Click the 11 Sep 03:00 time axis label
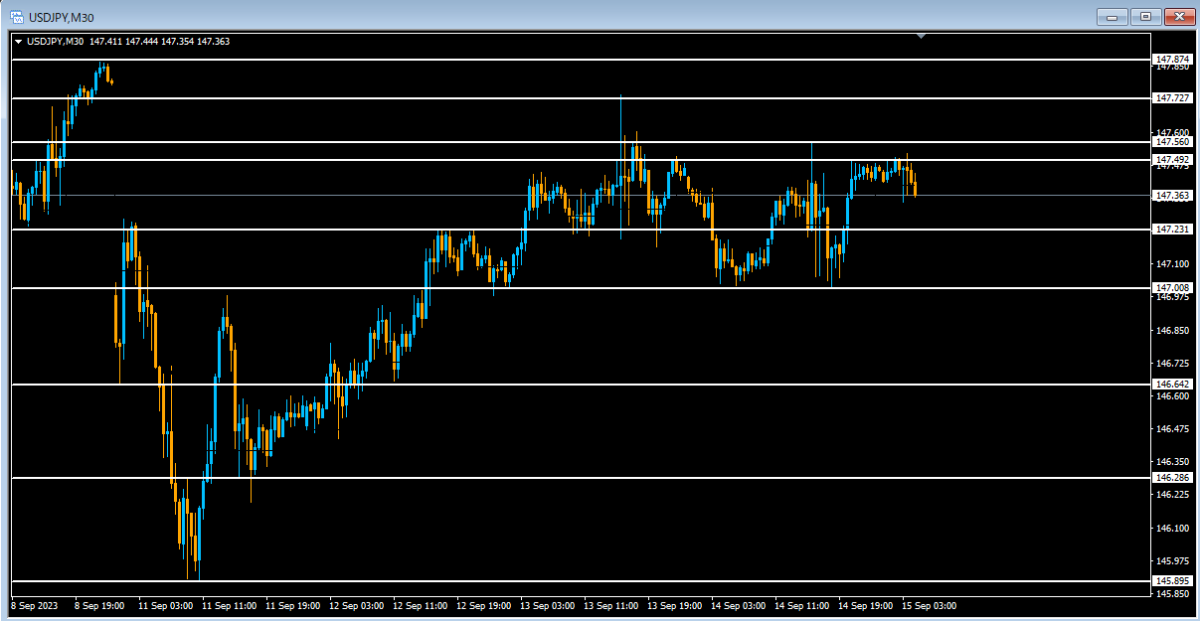Screen dimensions: 1200x621 (164, 605)
